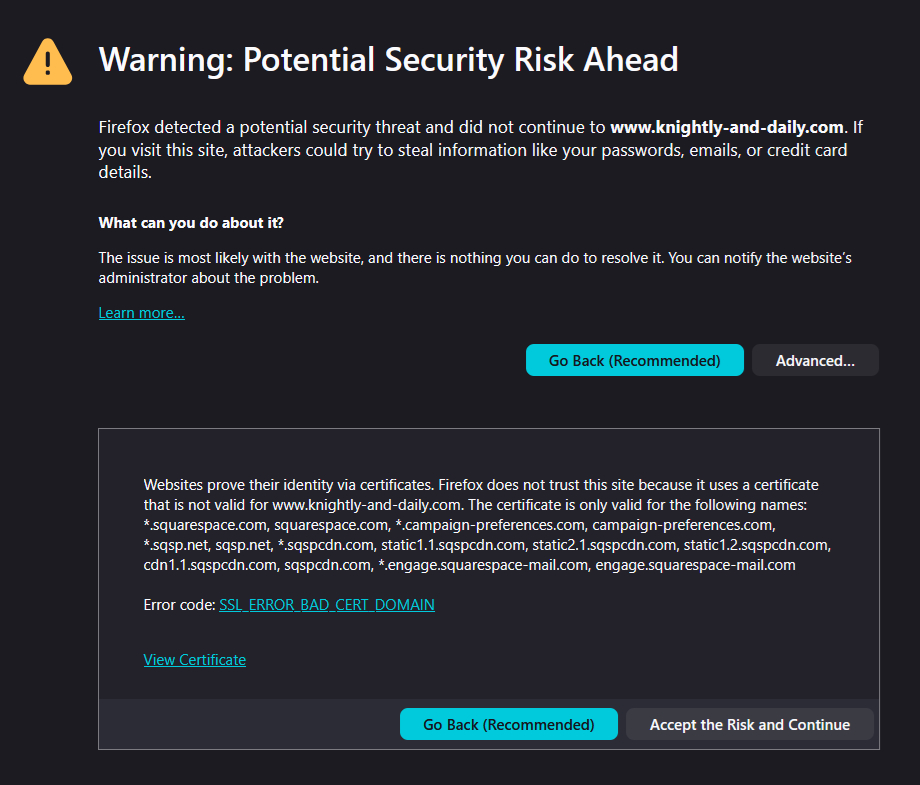Click the '*.squarespace.com' certificate name text
The image size is (920, 785).
(205, 525)
